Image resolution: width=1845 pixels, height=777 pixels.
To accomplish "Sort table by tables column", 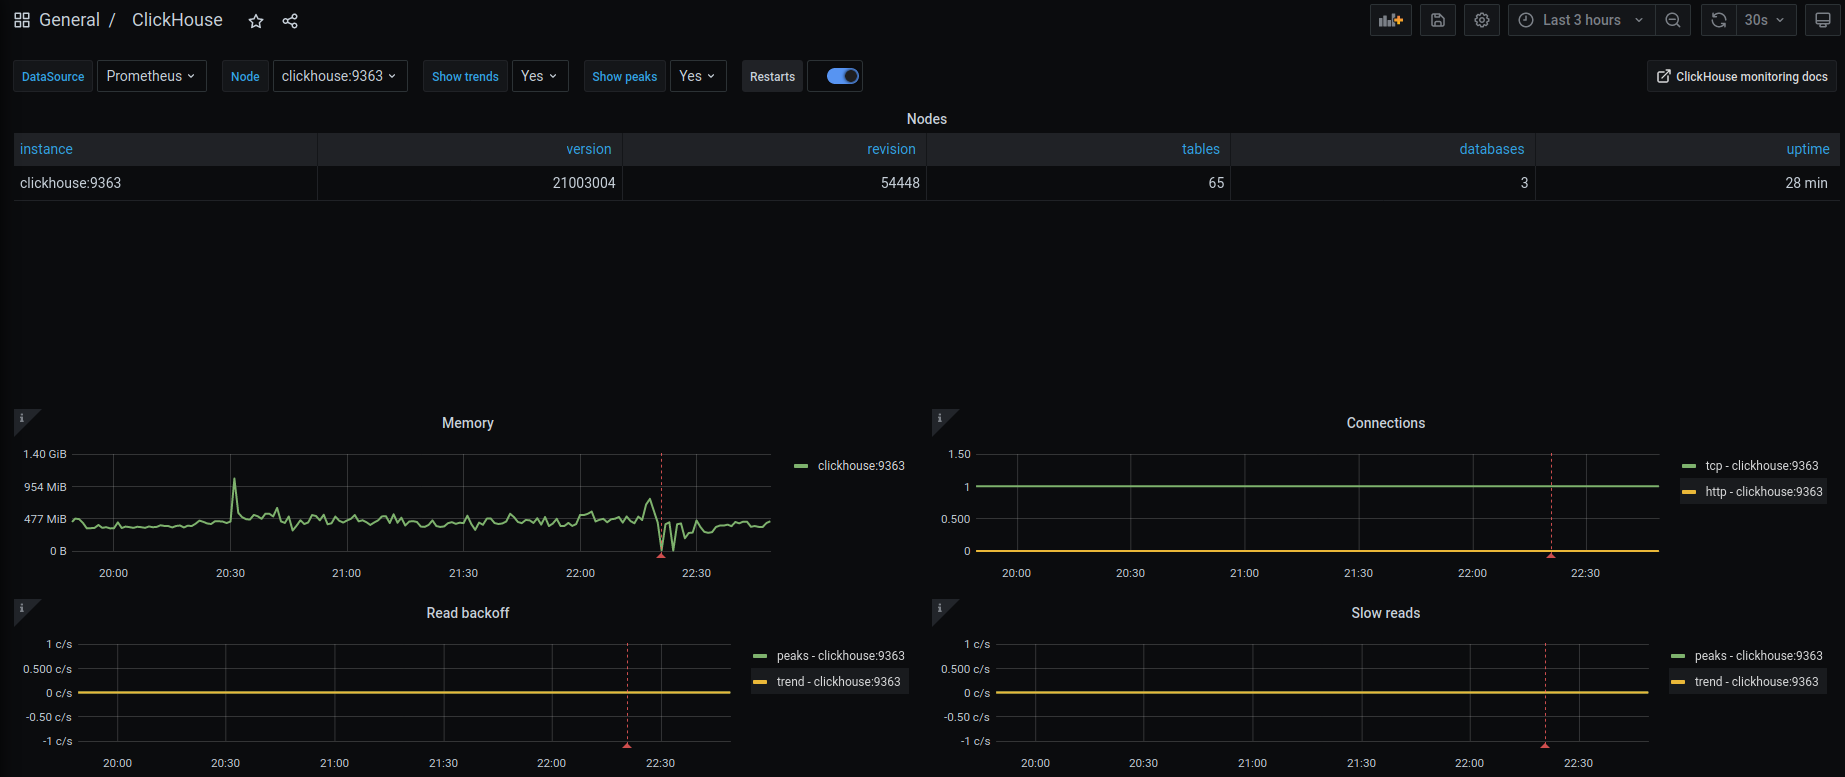I will (1201, 149).
